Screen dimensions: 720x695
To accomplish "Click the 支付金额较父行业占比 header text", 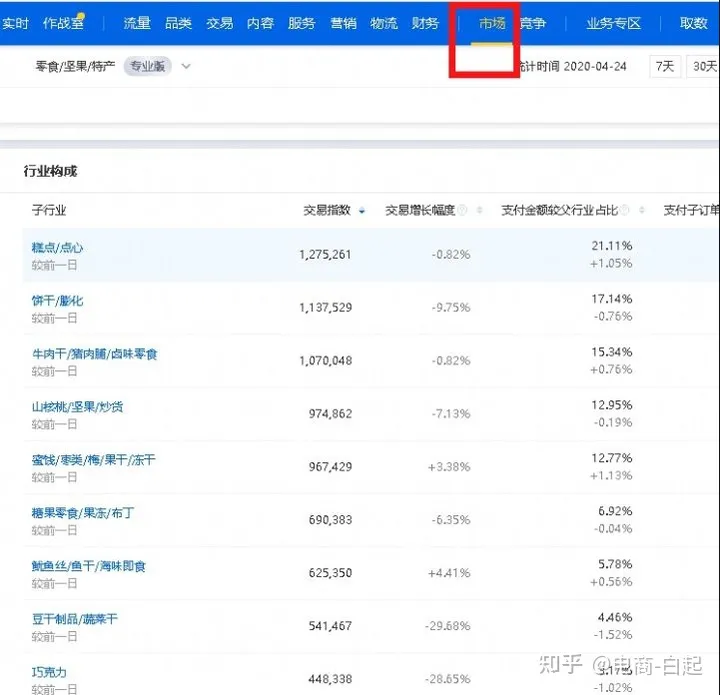I will click(560, 210).
